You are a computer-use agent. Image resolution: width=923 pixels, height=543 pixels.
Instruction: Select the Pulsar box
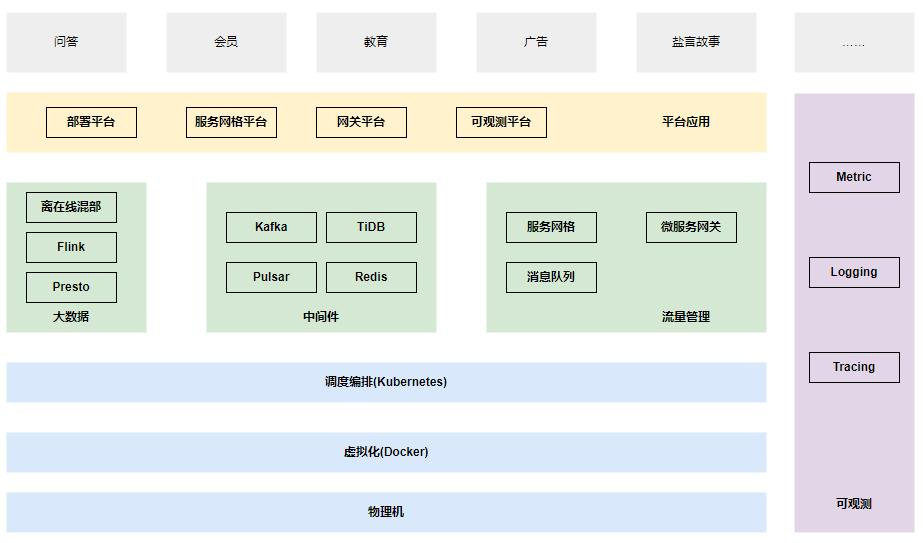point(271,277)
